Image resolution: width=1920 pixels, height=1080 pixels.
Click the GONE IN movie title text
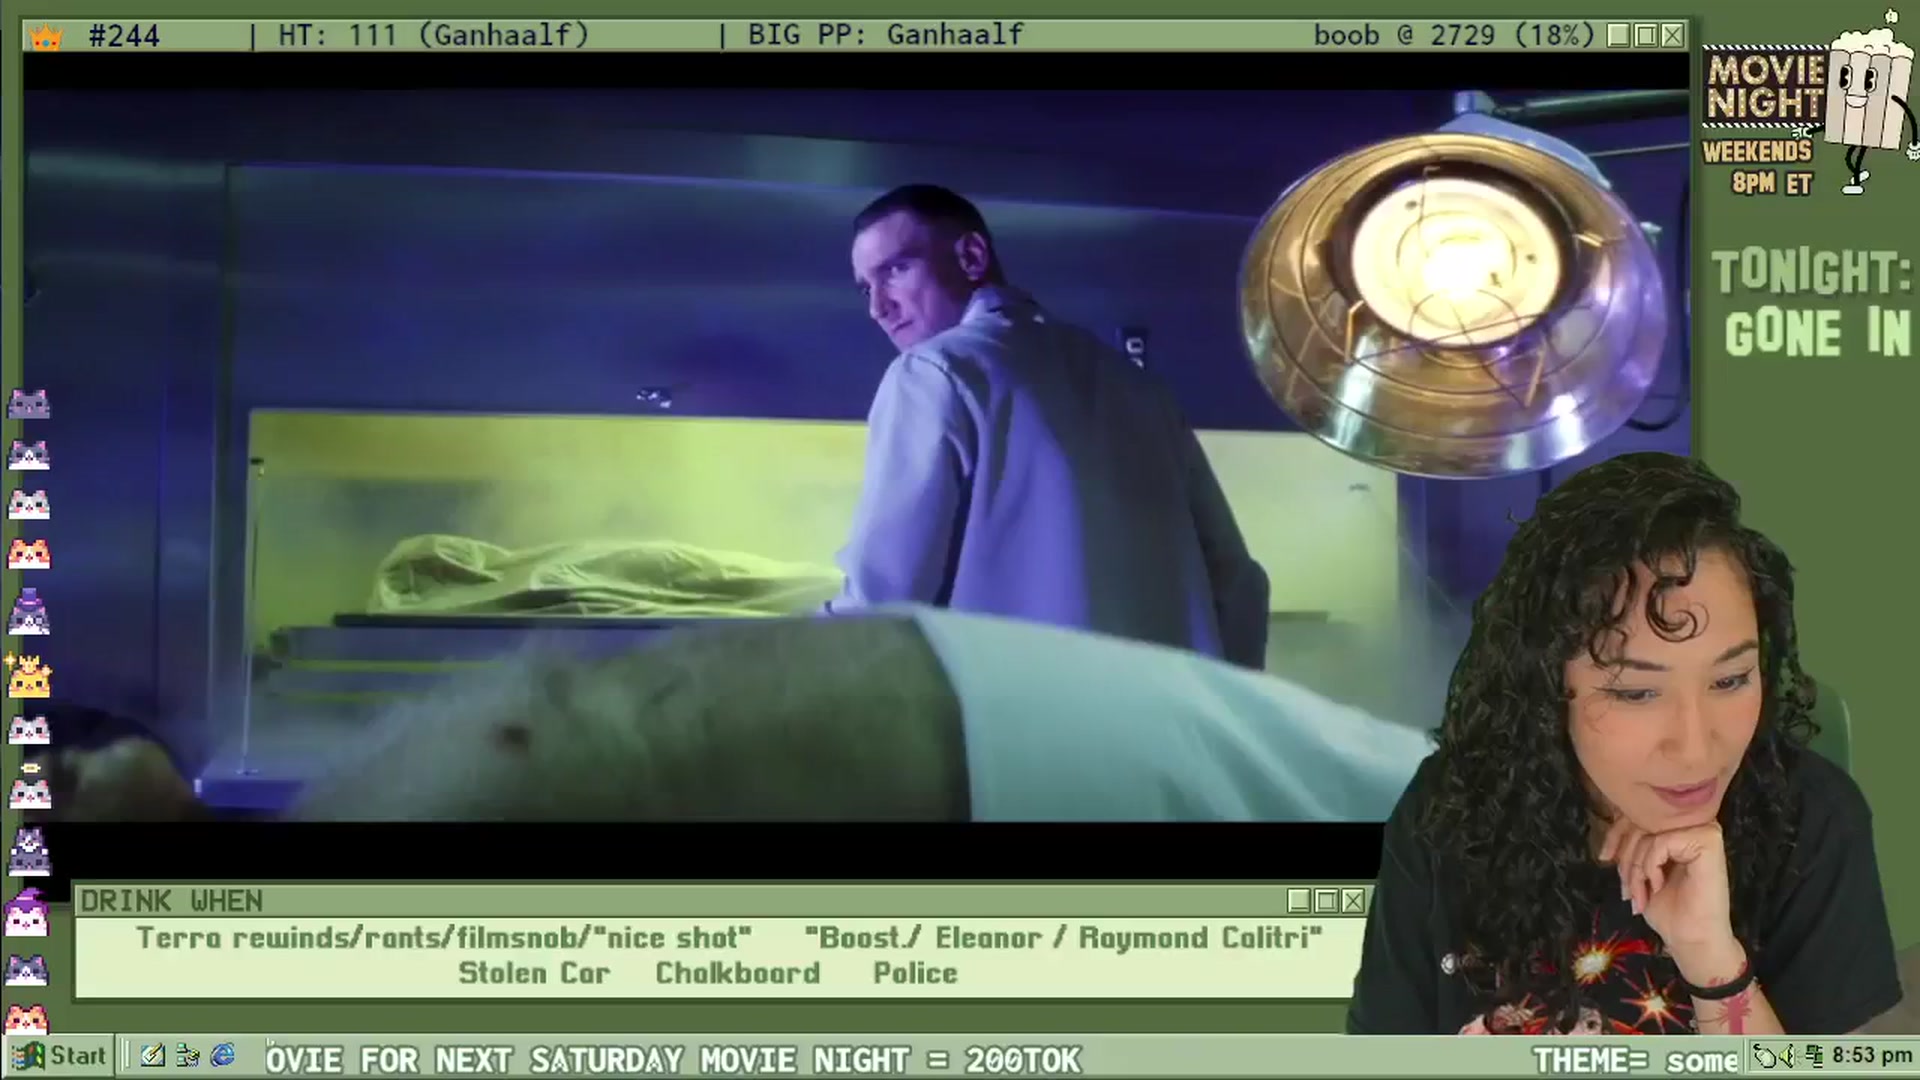(x=1818, y=333)
